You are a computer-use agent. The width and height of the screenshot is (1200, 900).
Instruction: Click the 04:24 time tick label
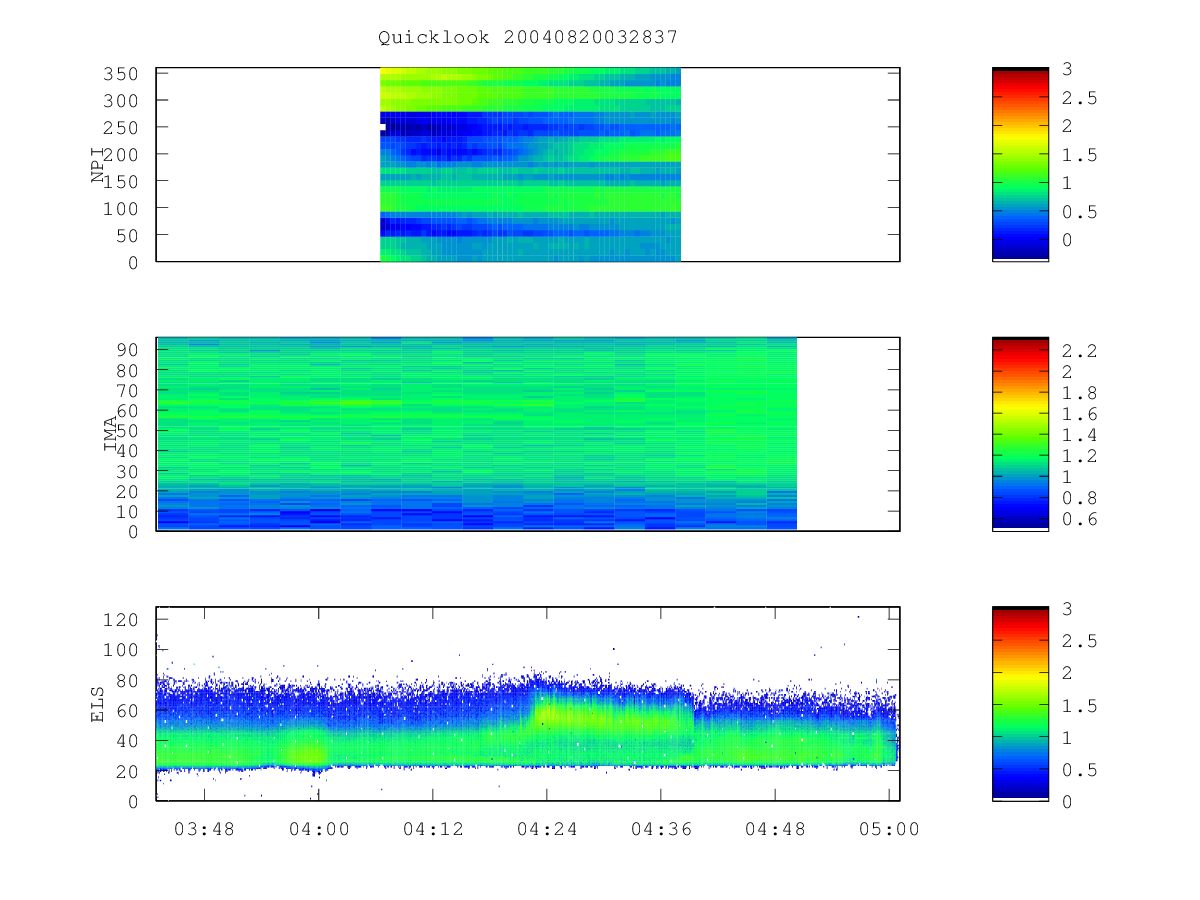[x=547, y=829]
